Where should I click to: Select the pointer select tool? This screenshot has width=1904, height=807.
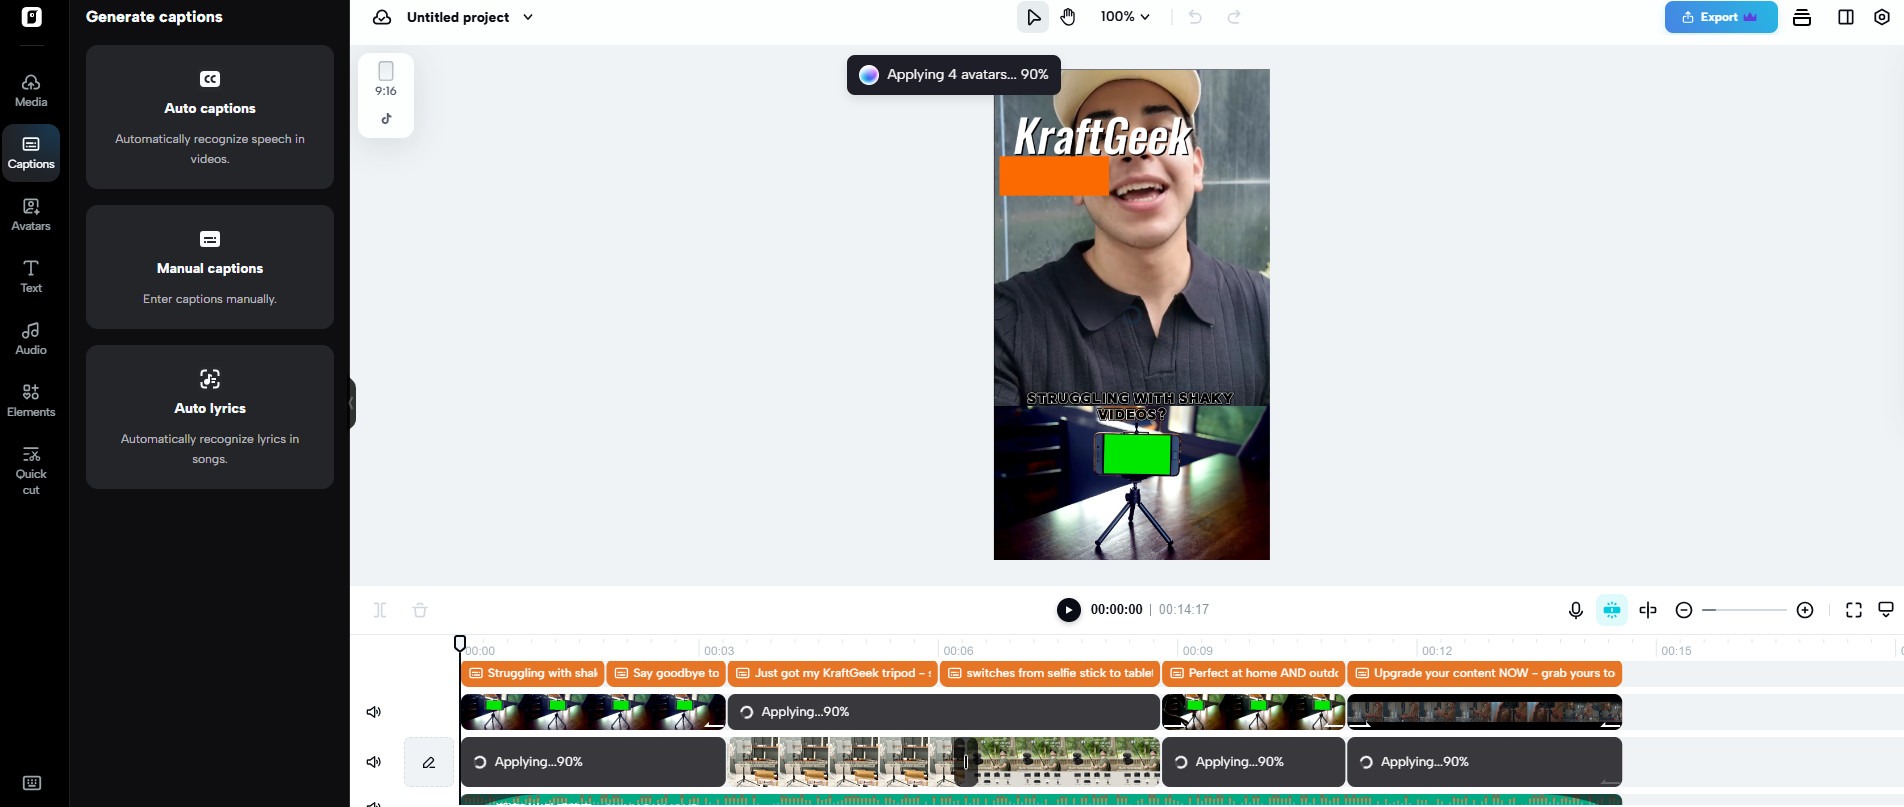[x=1033, y=17]
